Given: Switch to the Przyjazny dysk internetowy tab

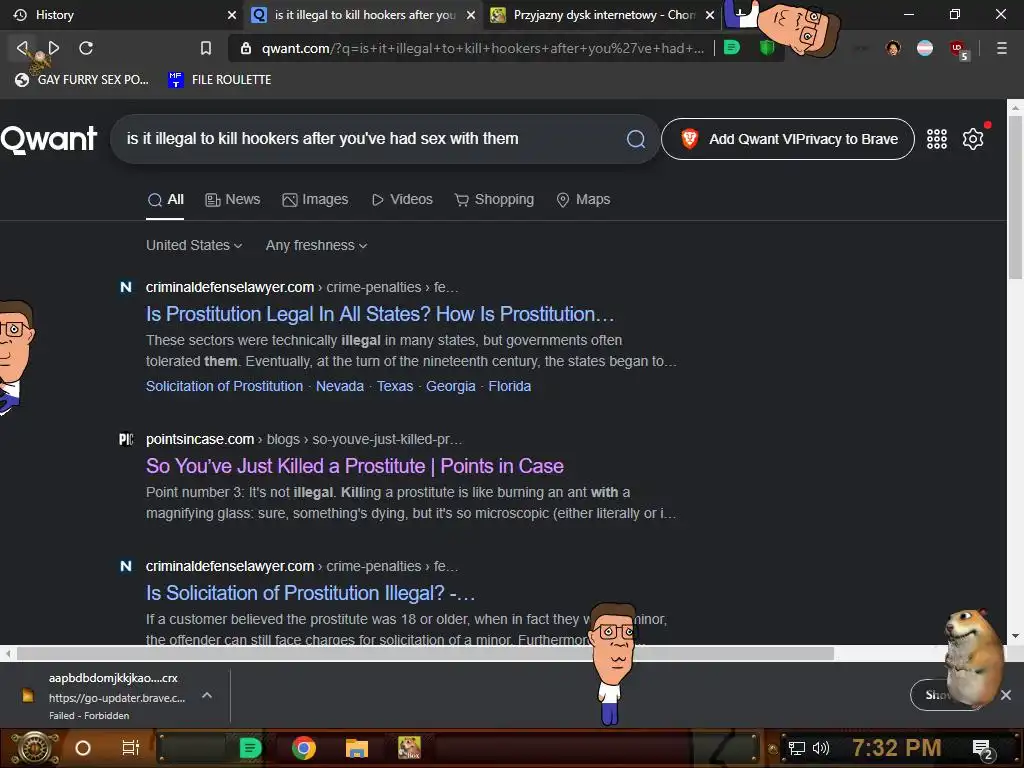Looking at the screenshot, I should click(604, 15).
